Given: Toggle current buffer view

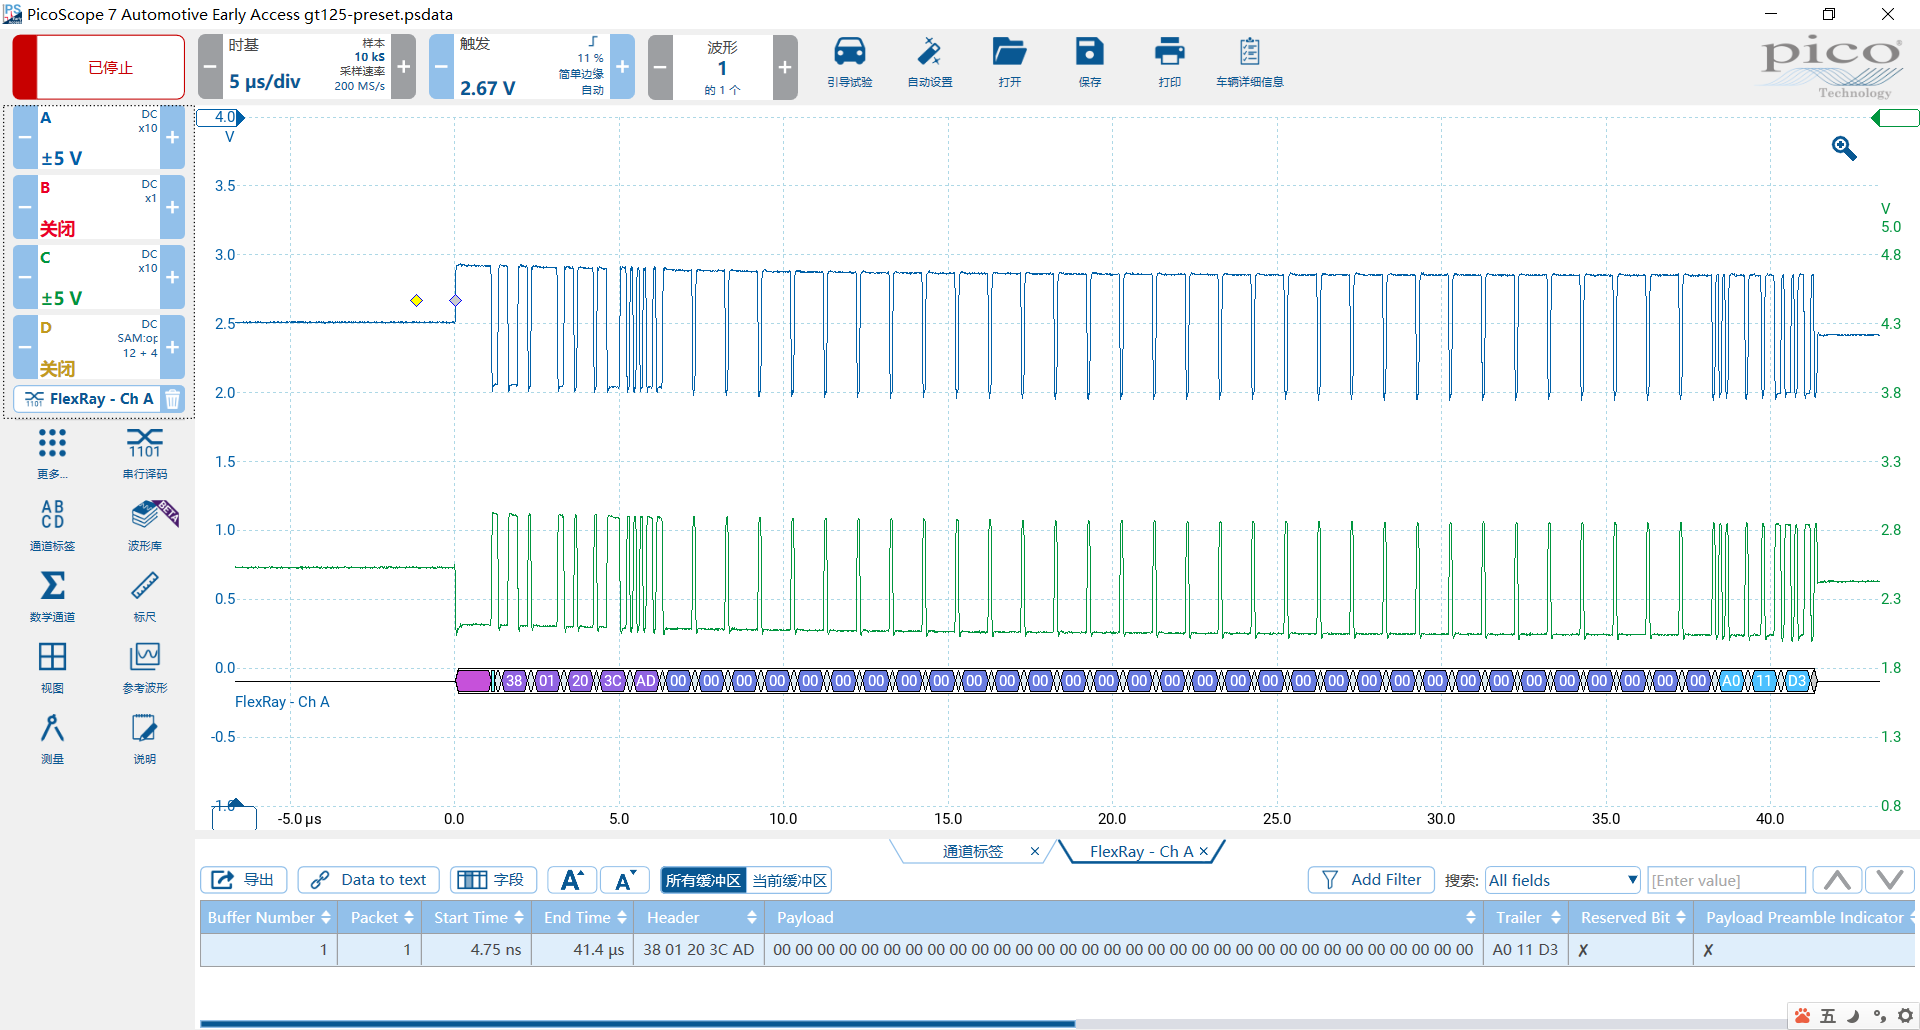Looking at the screenshot, I should pos(790,880).
